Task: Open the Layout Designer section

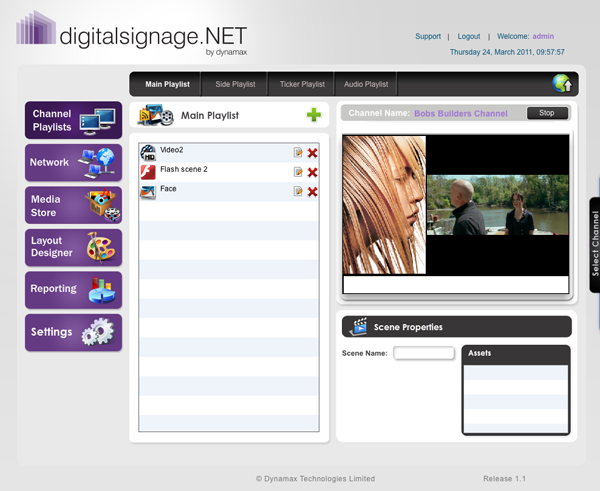Action: point(73,248)
